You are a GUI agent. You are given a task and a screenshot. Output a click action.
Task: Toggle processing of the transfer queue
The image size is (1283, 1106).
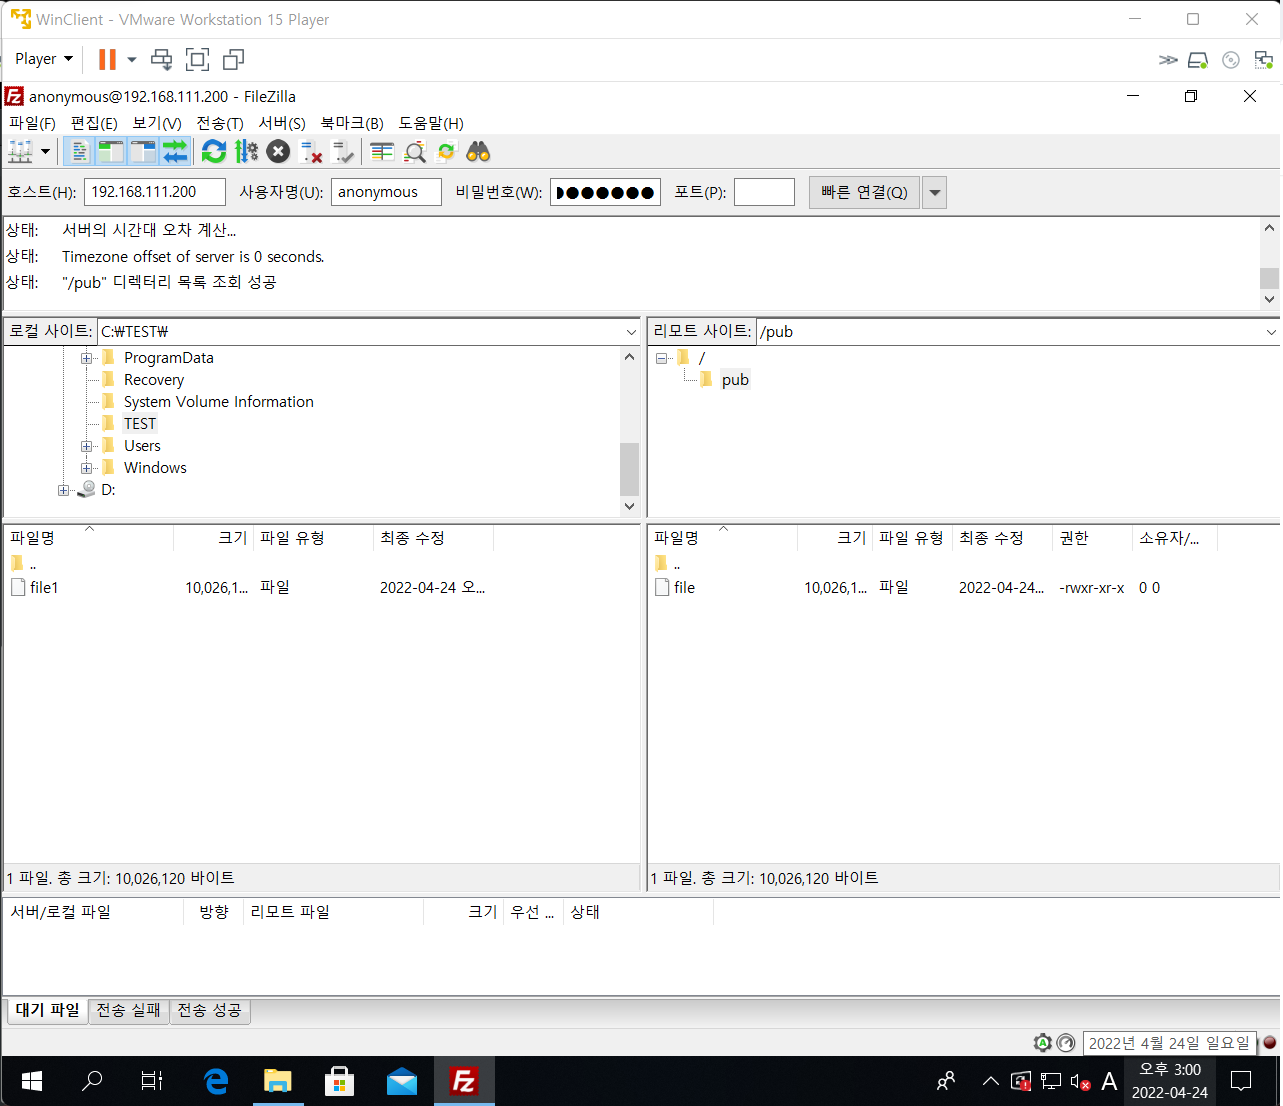(x=246, y=152)
